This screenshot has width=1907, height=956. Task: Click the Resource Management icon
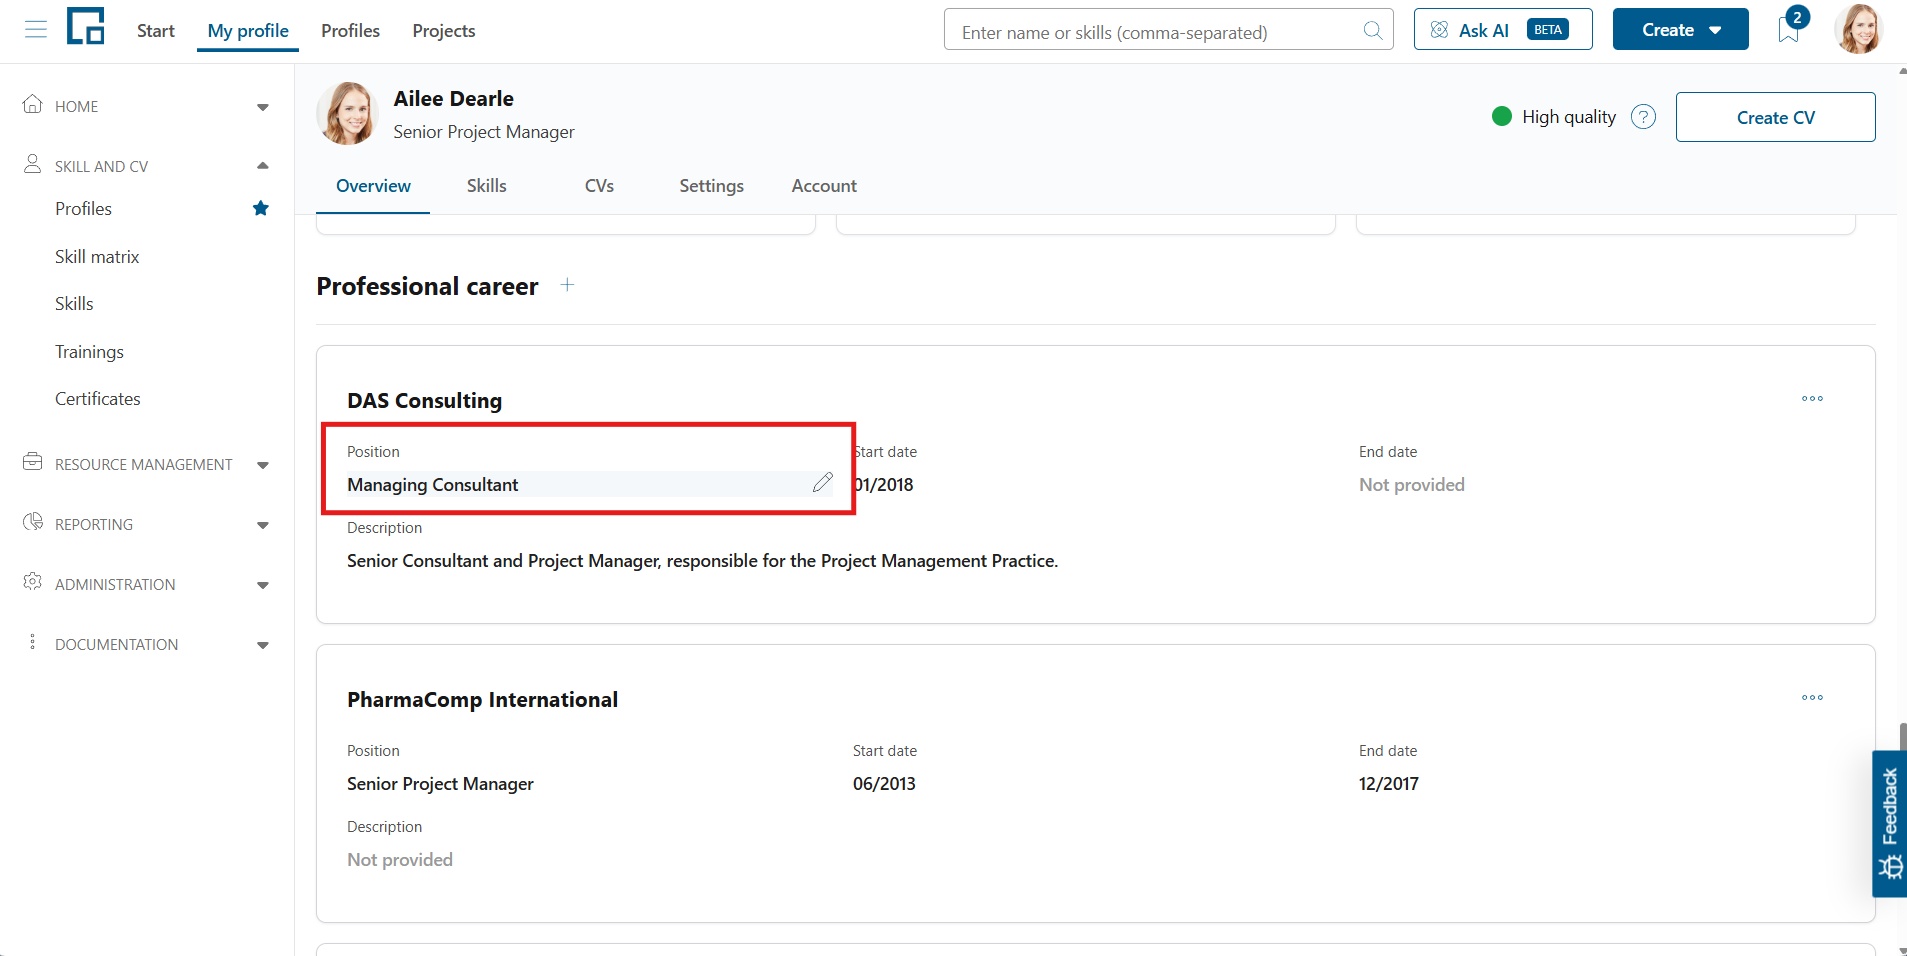click(33, 462)
